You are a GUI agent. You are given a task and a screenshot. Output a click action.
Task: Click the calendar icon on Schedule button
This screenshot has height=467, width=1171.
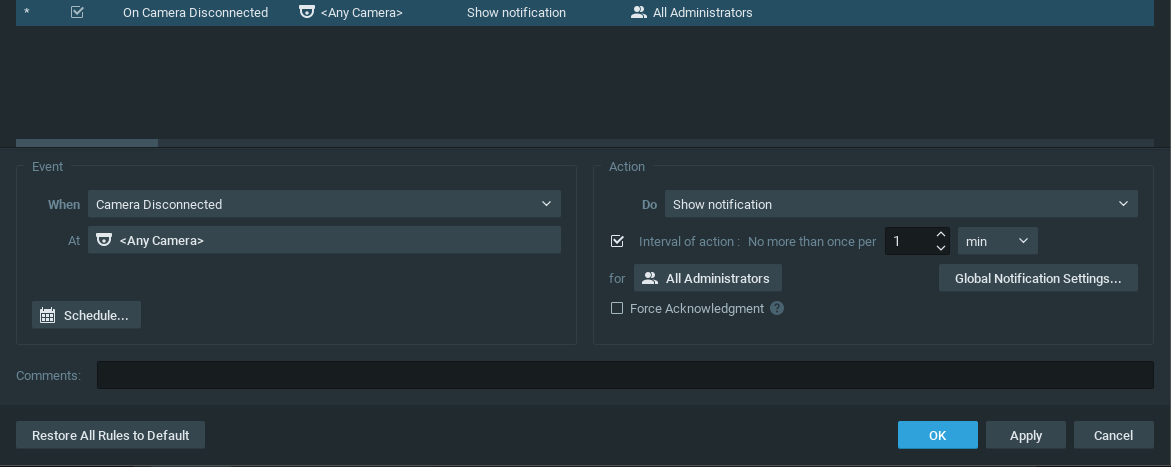[x=48, y=315]
